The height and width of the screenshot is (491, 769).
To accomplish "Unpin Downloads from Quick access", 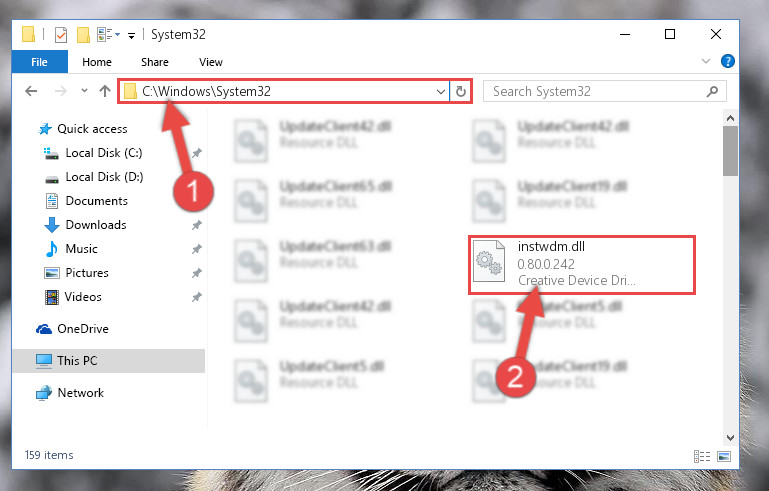I will click(x=197, y=225).
